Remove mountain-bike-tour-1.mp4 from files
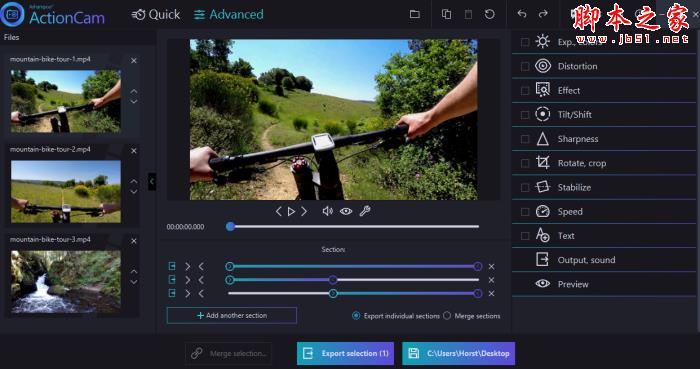The width and height of the screenshot is (700, 369). pos(134,61)
